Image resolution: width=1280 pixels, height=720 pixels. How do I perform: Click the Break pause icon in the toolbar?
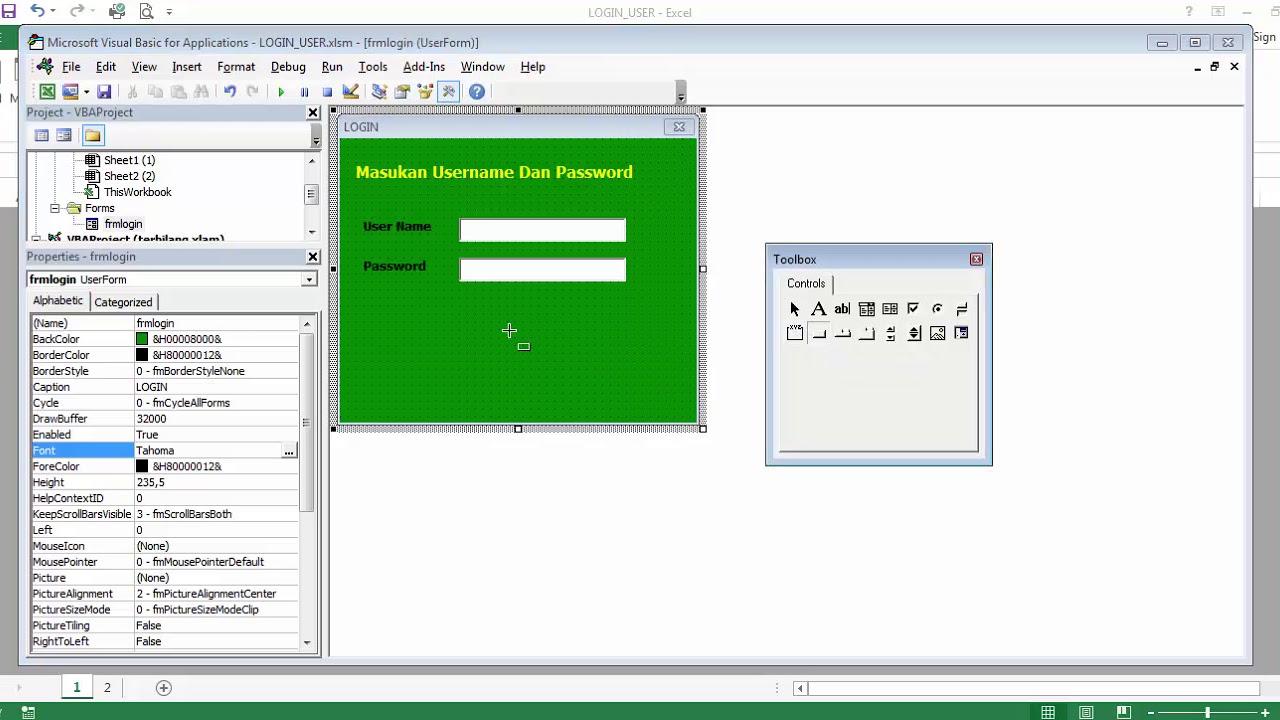coord(304,91)
